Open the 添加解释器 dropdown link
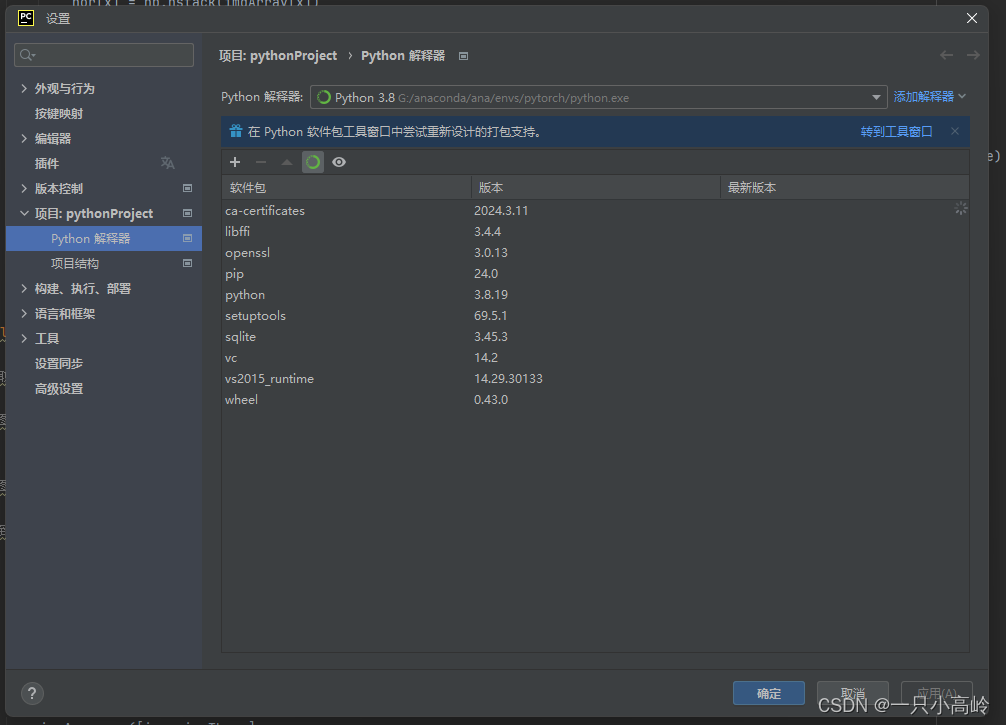 tap(929, 96)
